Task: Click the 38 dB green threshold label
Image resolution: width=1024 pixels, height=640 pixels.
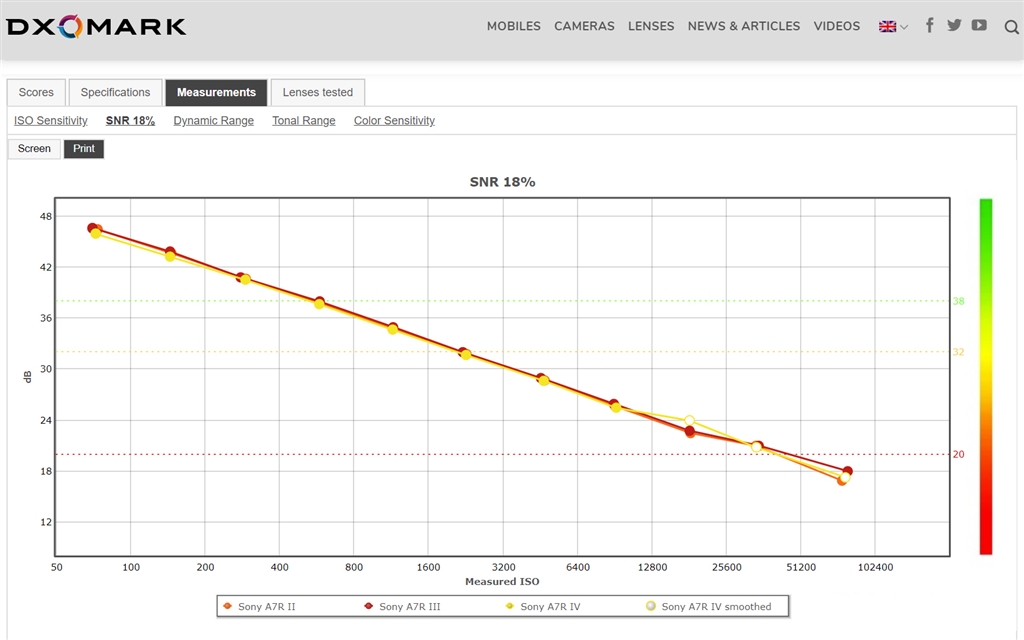Action: 958,301
